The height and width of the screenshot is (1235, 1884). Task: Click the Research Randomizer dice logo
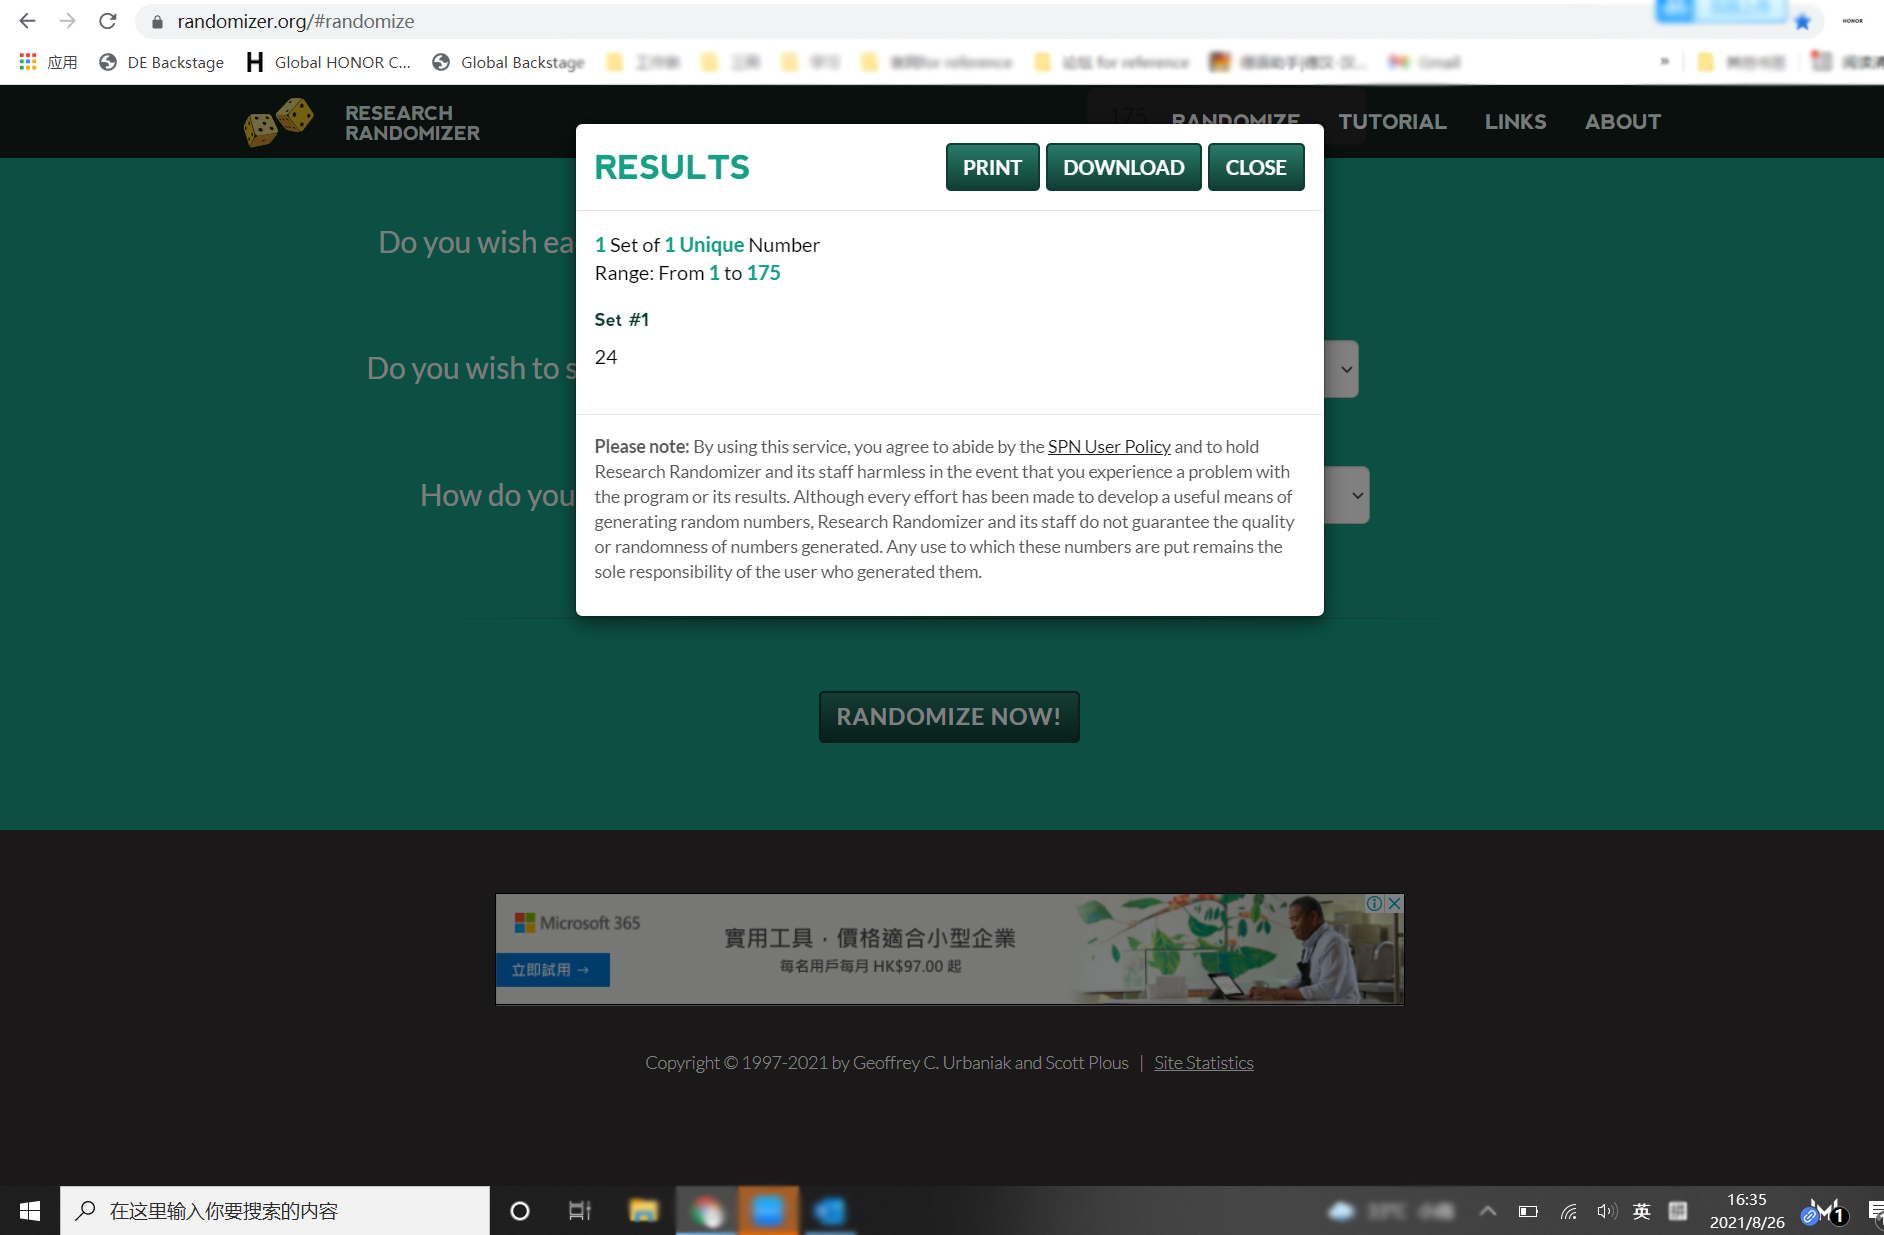(x=278, y=121)
